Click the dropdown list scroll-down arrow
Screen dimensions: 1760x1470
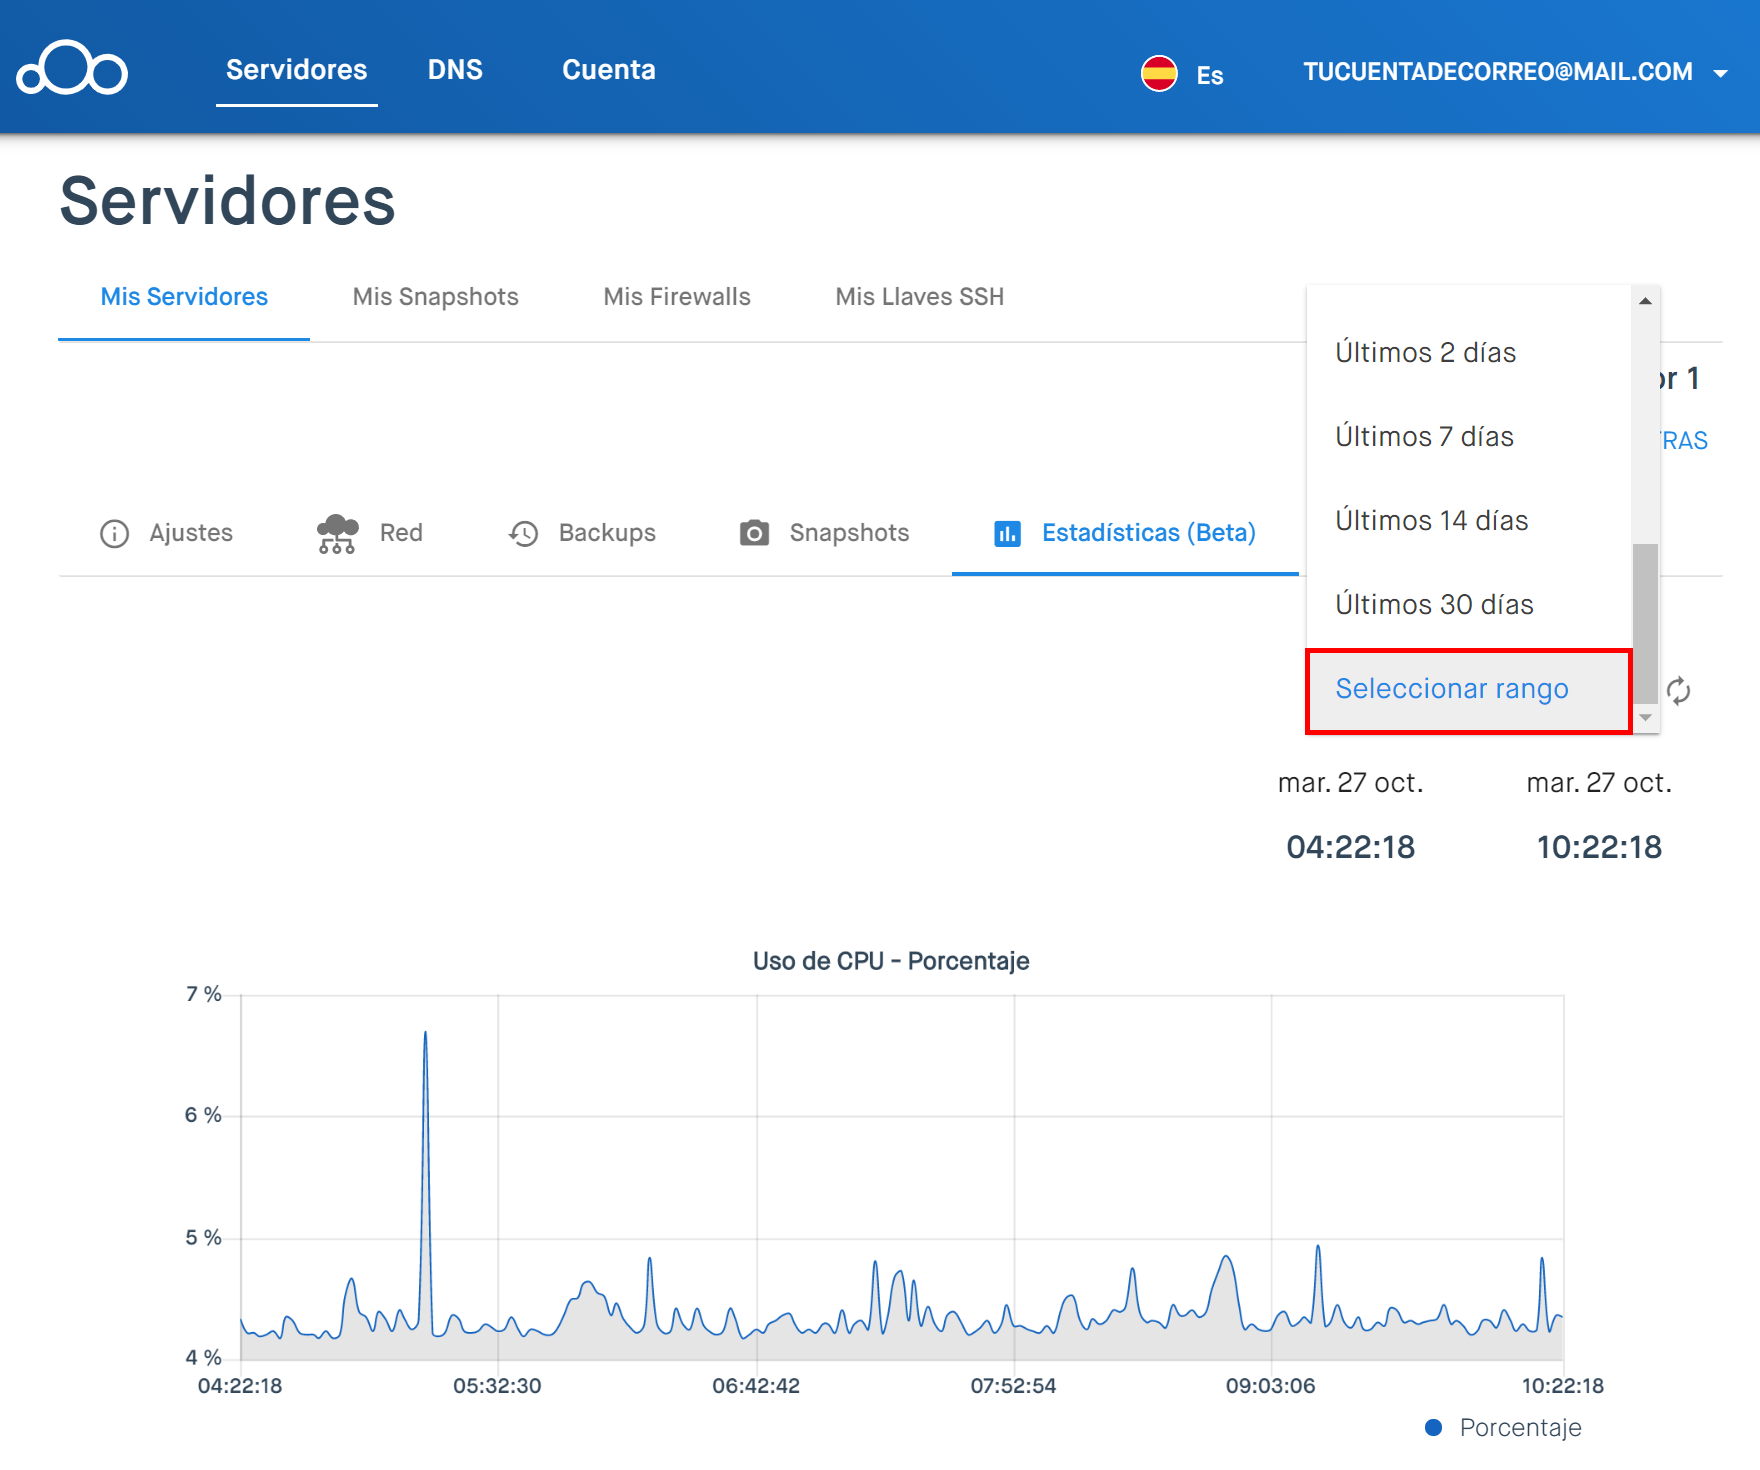pos(1645,718)
